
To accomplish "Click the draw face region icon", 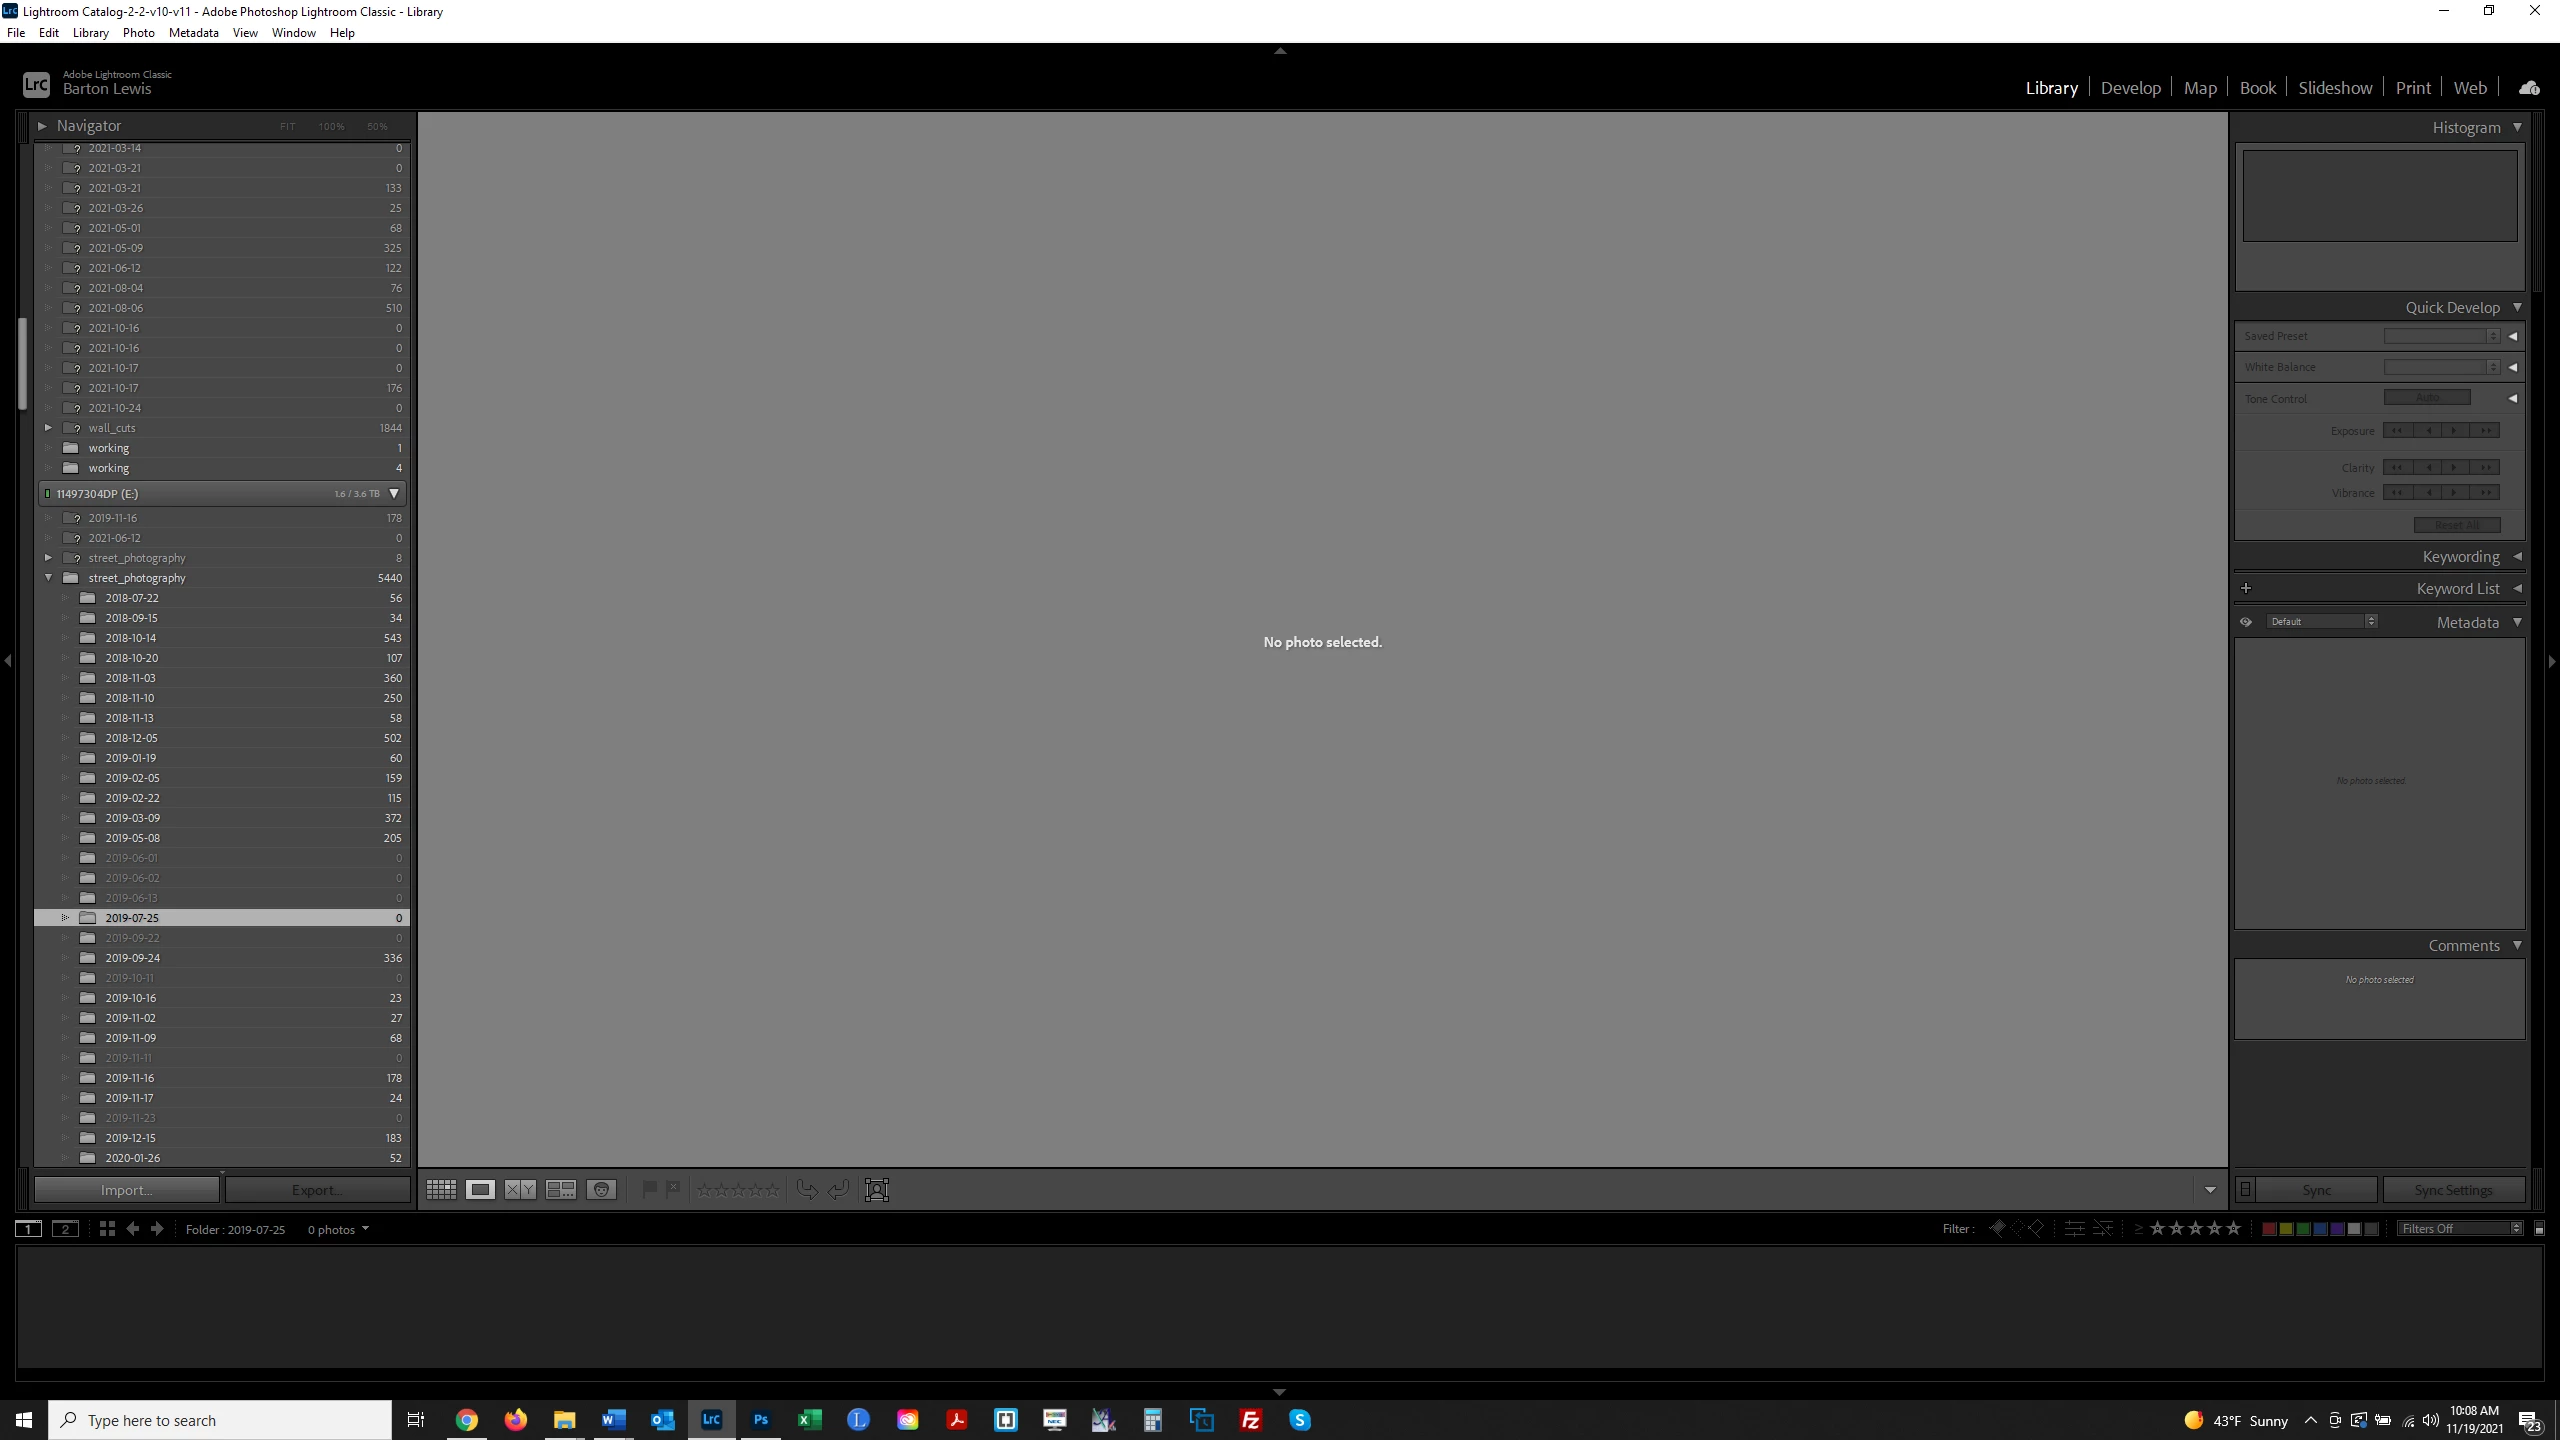I will pos(876,1189).
